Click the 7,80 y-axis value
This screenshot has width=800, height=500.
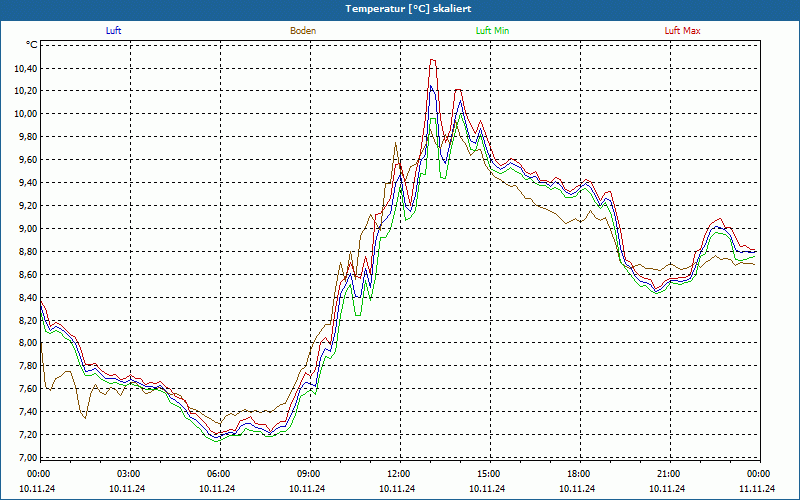(x=29, y=366)
